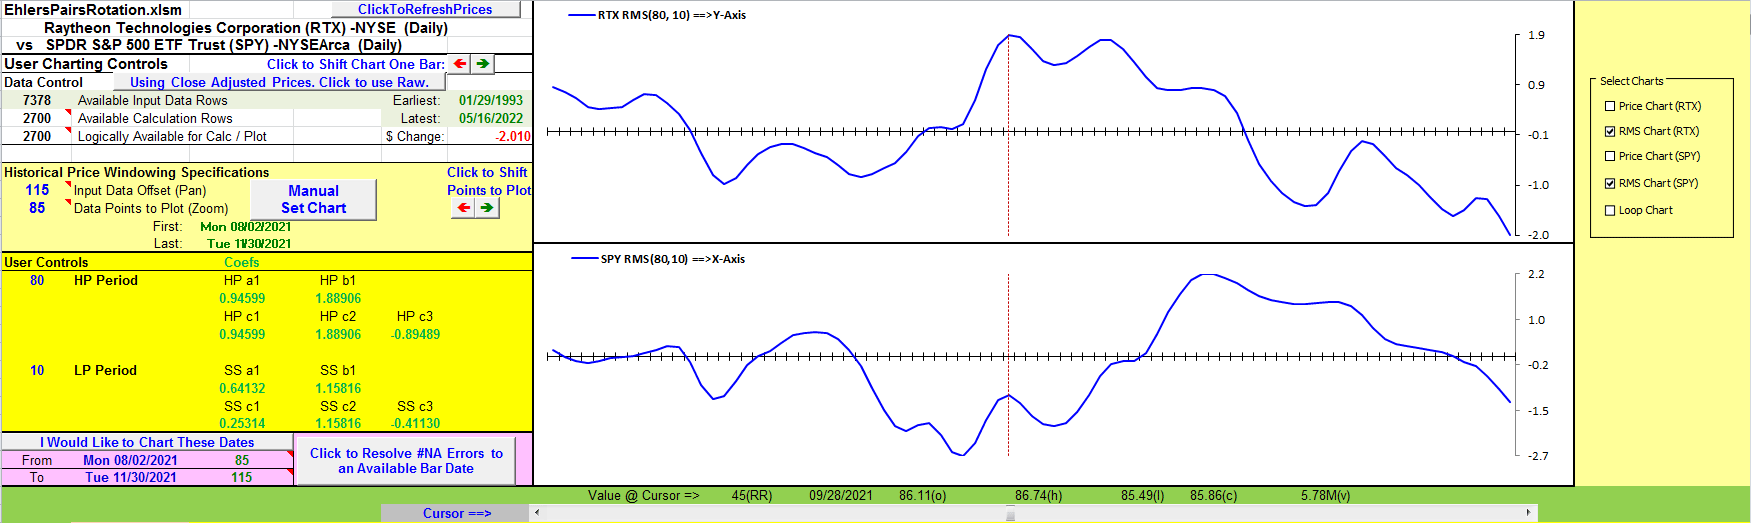Toggle the Loop Chart checkbox
Screen dimensions: 1751x523
coord(1610,210)
